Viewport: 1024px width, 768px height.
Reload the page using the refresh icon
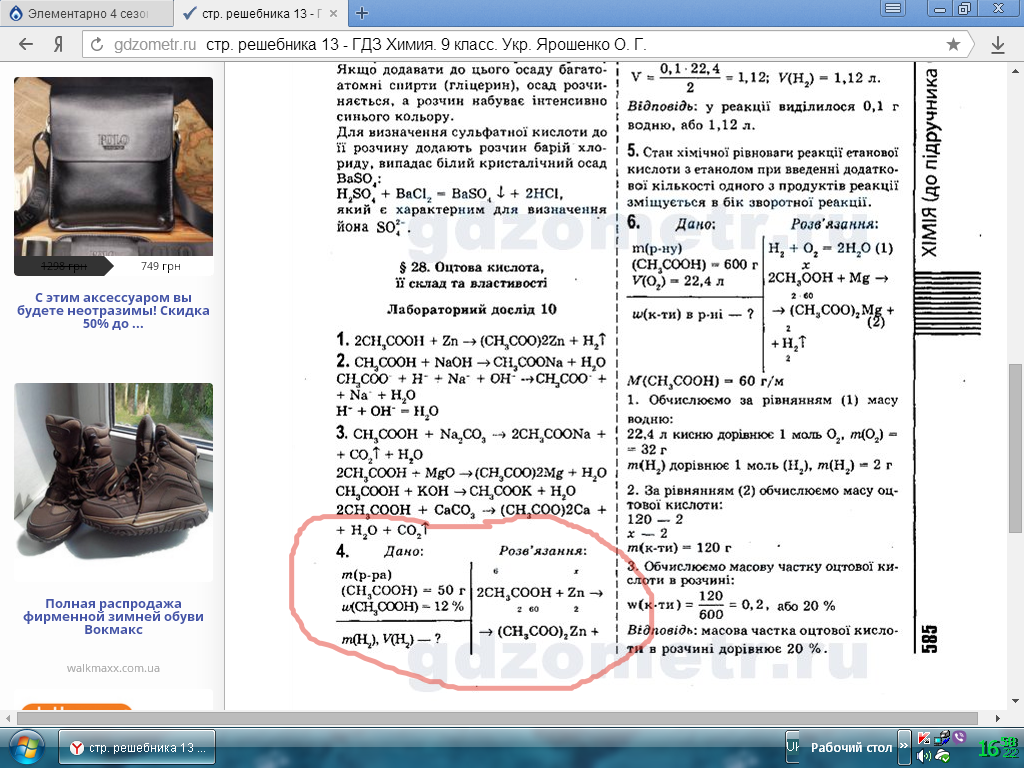pos(97,45)
